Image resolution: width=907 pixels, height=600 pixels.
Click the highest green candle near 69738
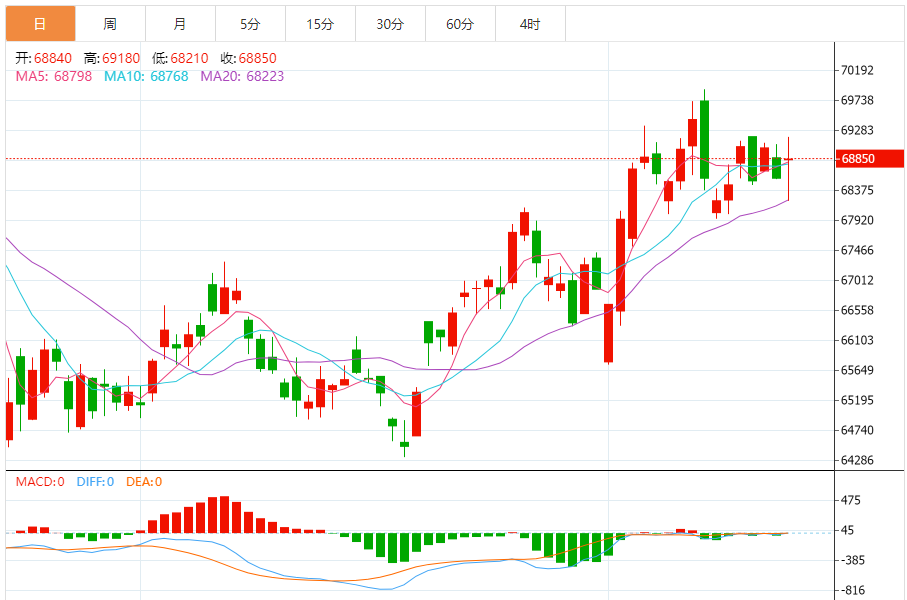tap(704, 139)
